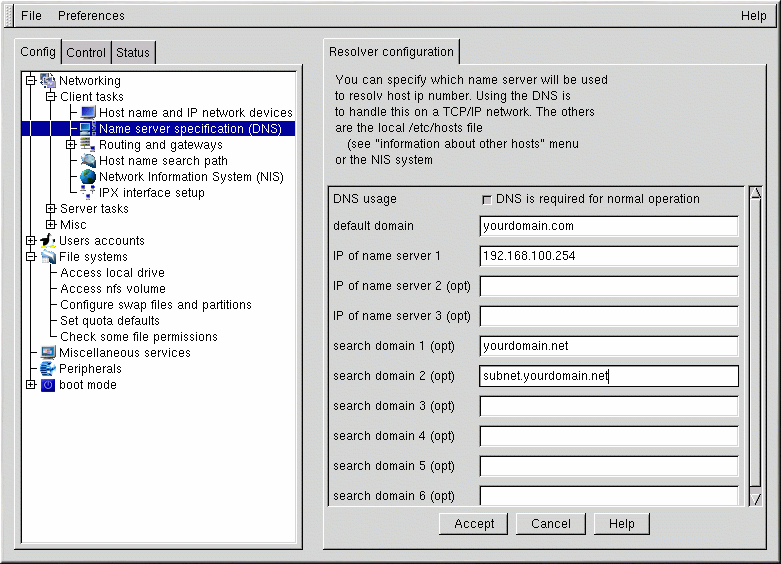Screen dimensions: 781x564
Task: Click the form's vertical scrollbar down arrow
Action: point(756,498)
